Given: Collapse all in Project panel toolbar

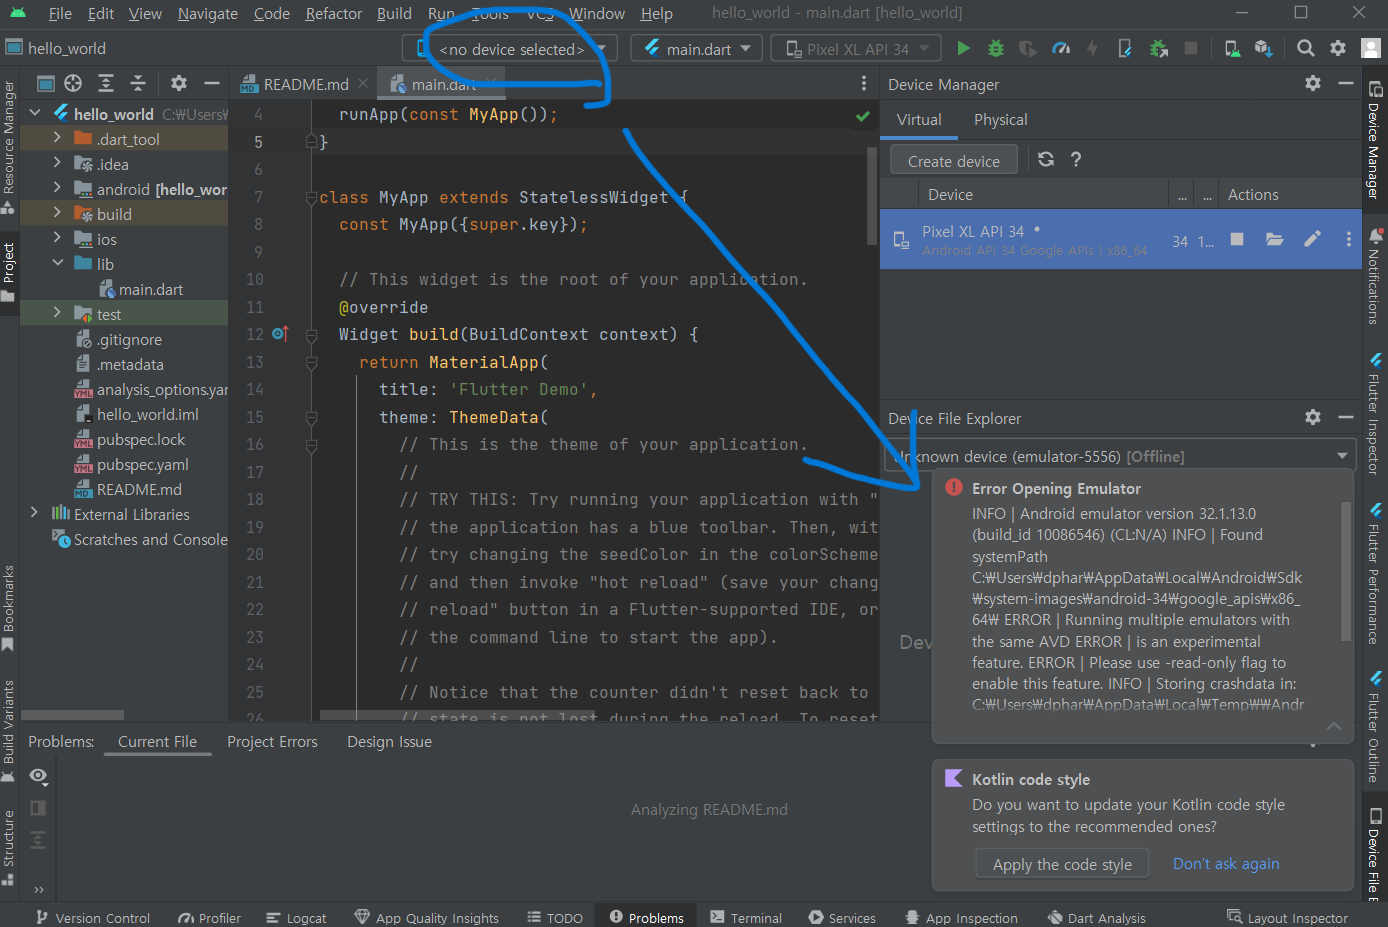Looking at the screenshot, I should [138, 83].
